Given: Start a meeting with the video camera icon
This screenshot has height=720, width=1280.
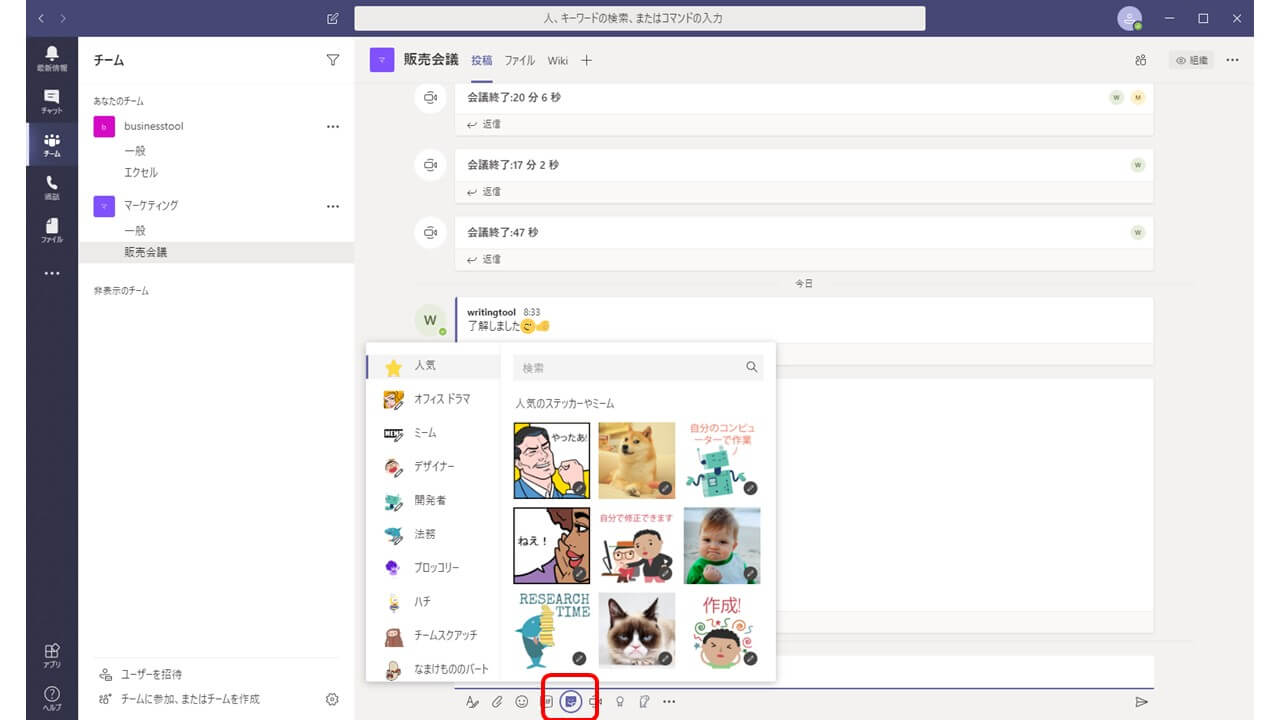Looking at the screenshot, I should pos(595,702).
